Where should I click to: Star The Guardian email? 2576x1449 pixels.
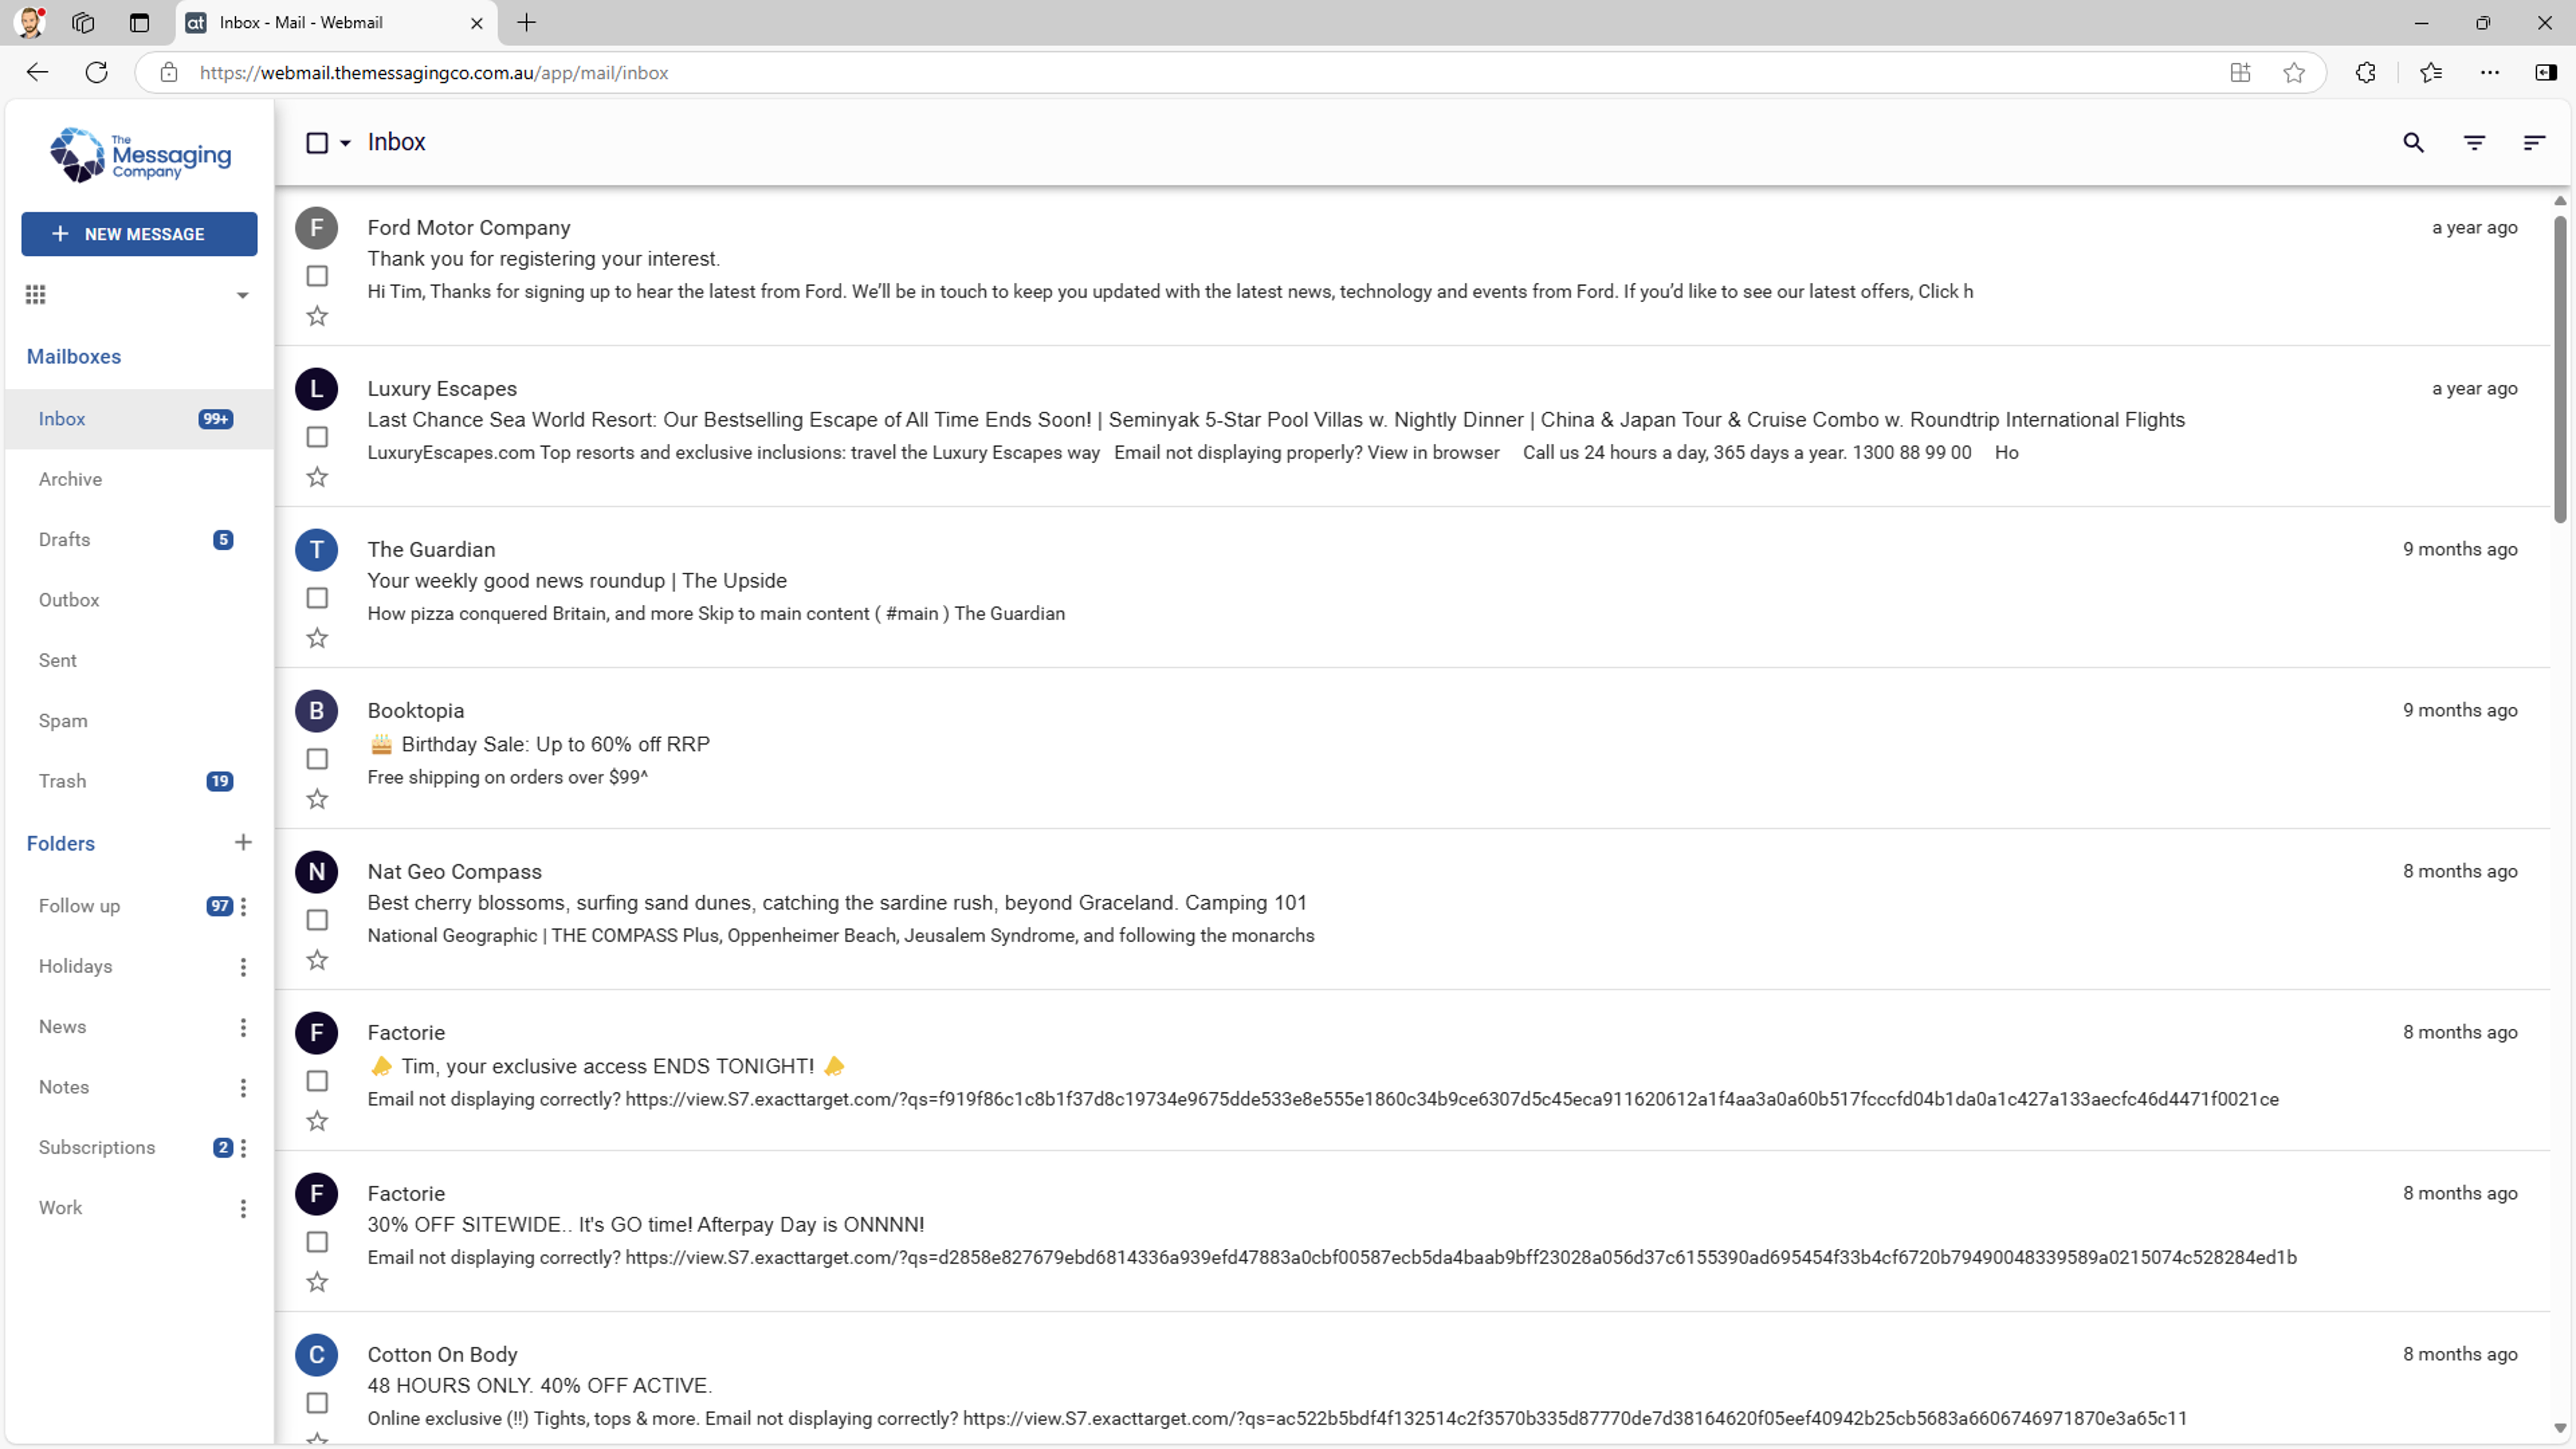(317, 638)
